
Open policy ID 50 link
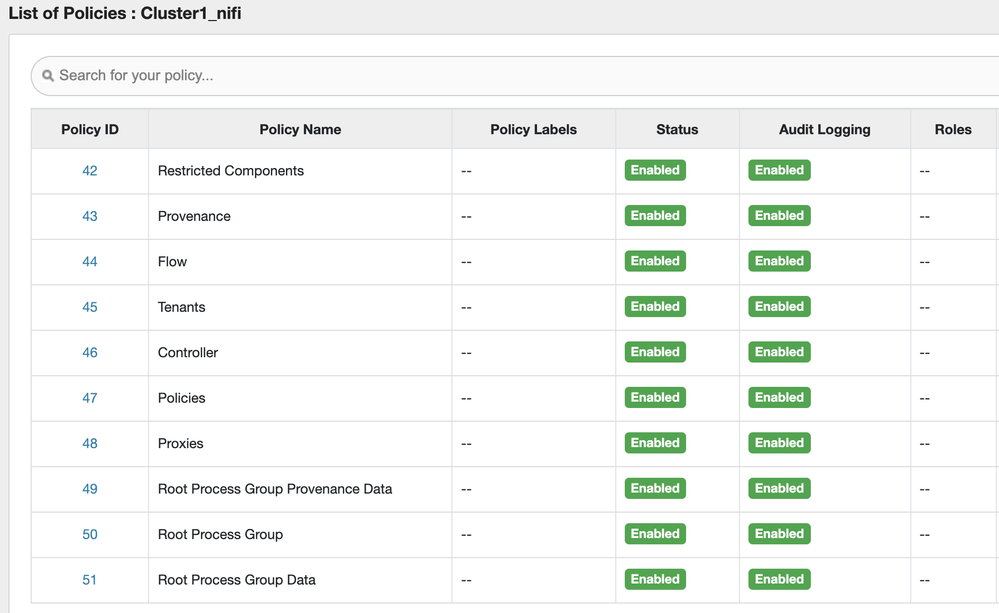coord(90,534)
